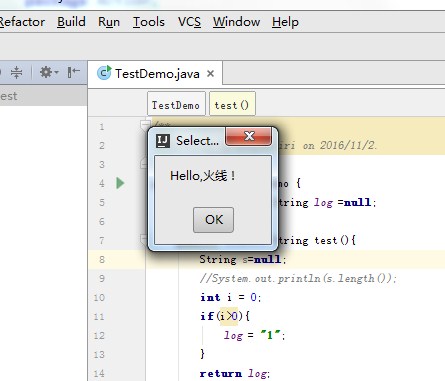The height and width of the screenshot is (381, 445).
Task: Click the green run gutter icon at line 4
Action: 120,183
